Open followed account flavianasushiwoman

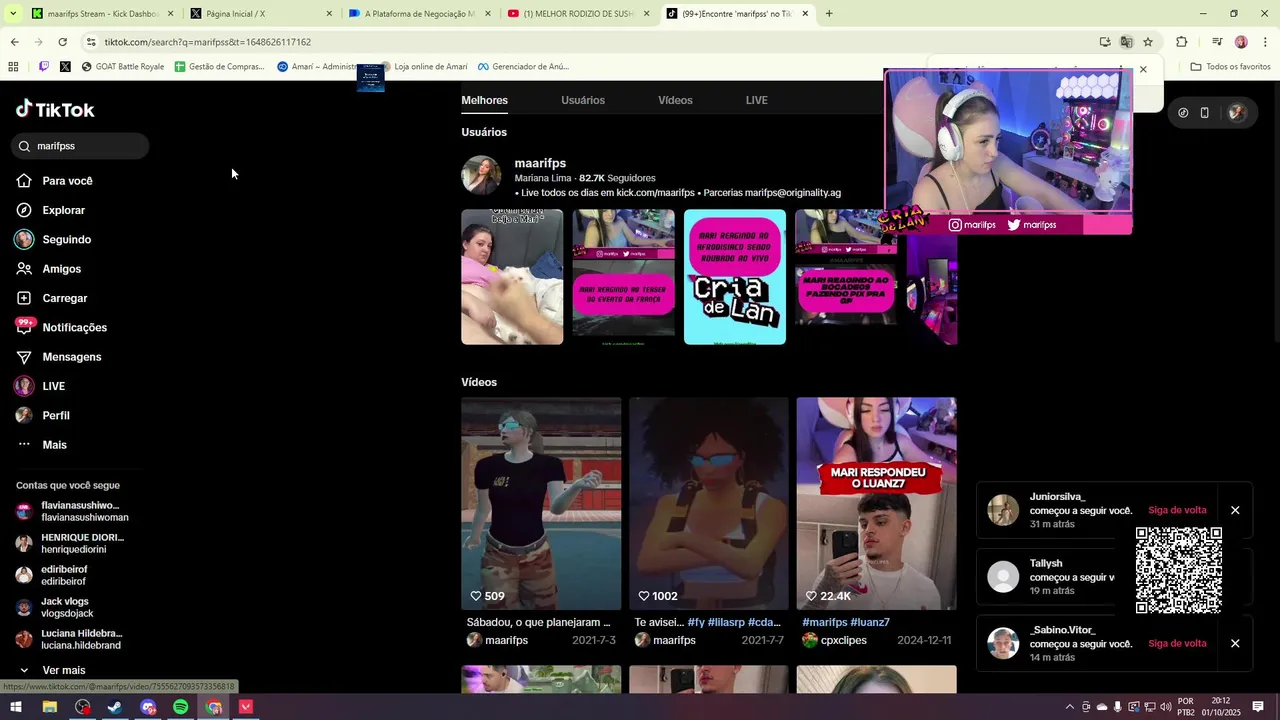(74, 511)
